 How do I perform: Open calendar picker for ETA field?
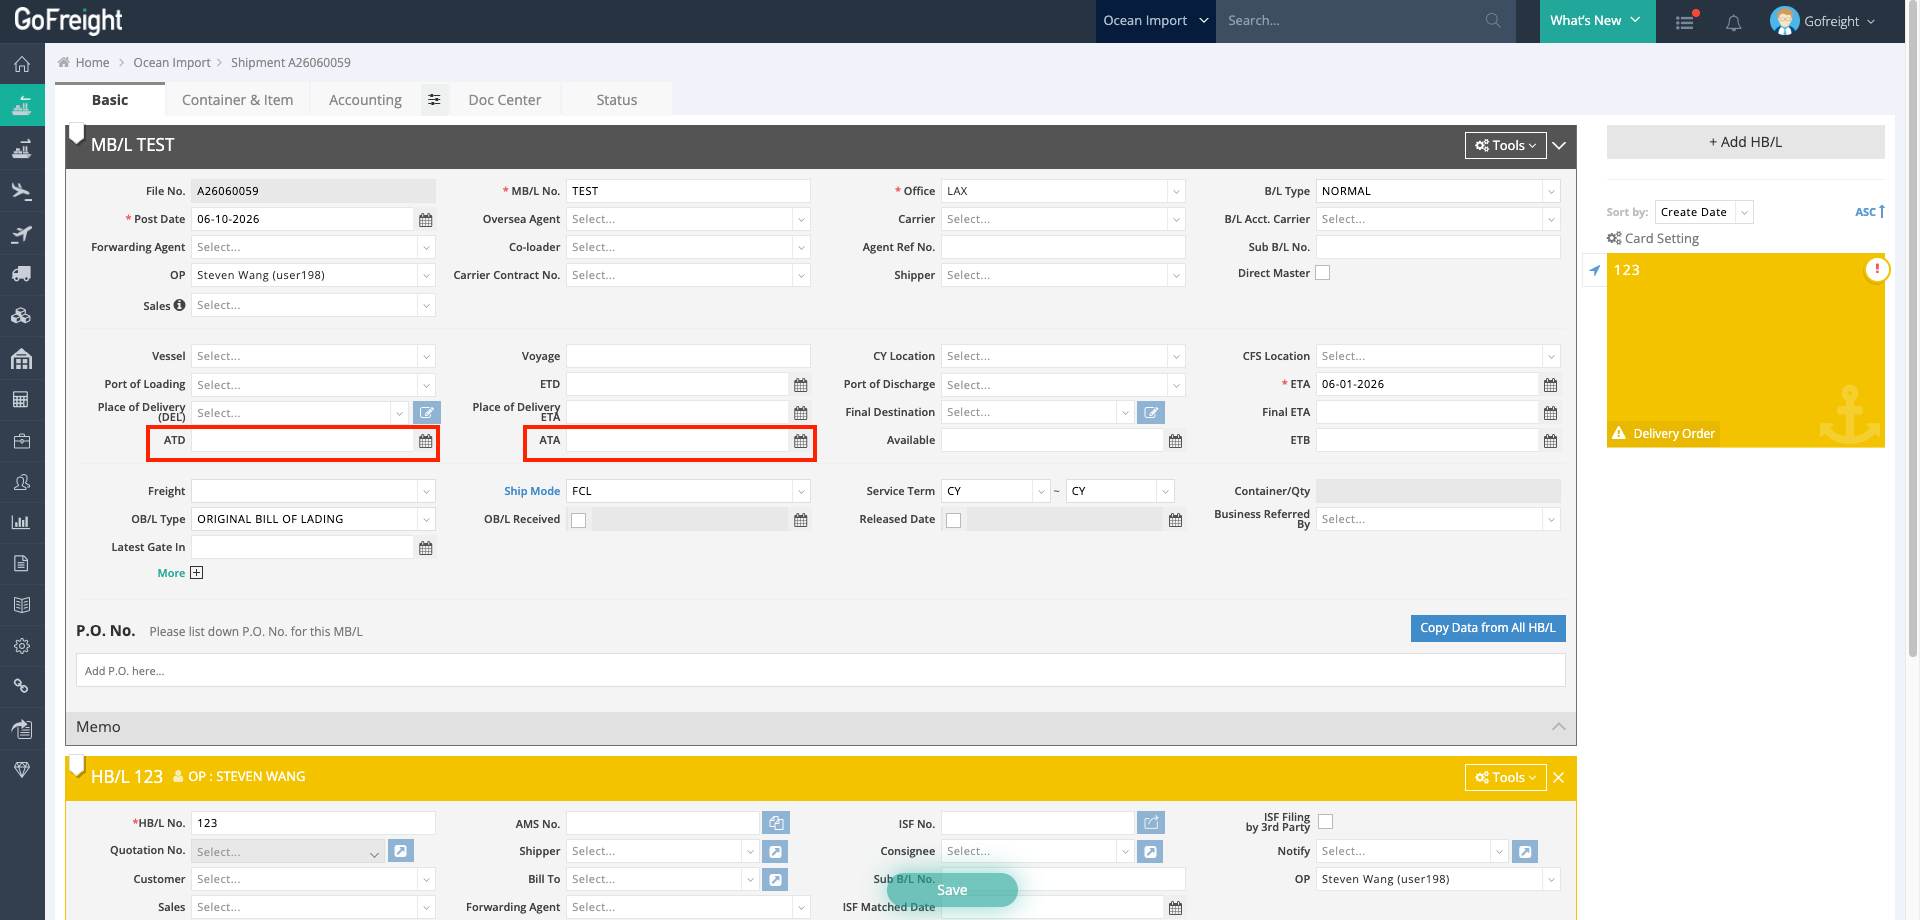pyautogui.click(x=1550, y=385)
